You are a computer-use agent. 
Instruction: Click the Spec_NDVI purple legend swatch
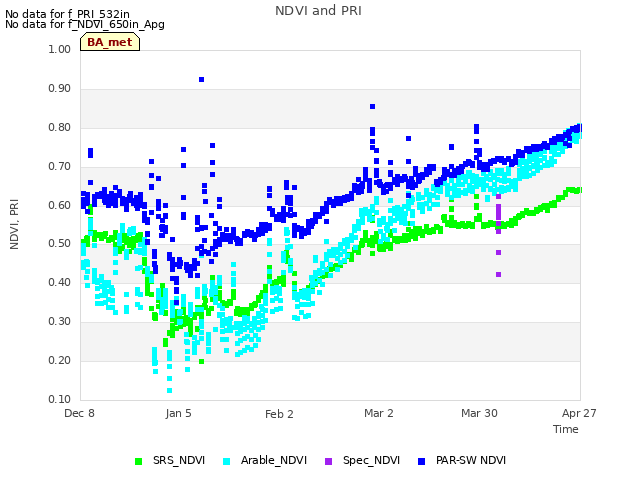[328, 461]
